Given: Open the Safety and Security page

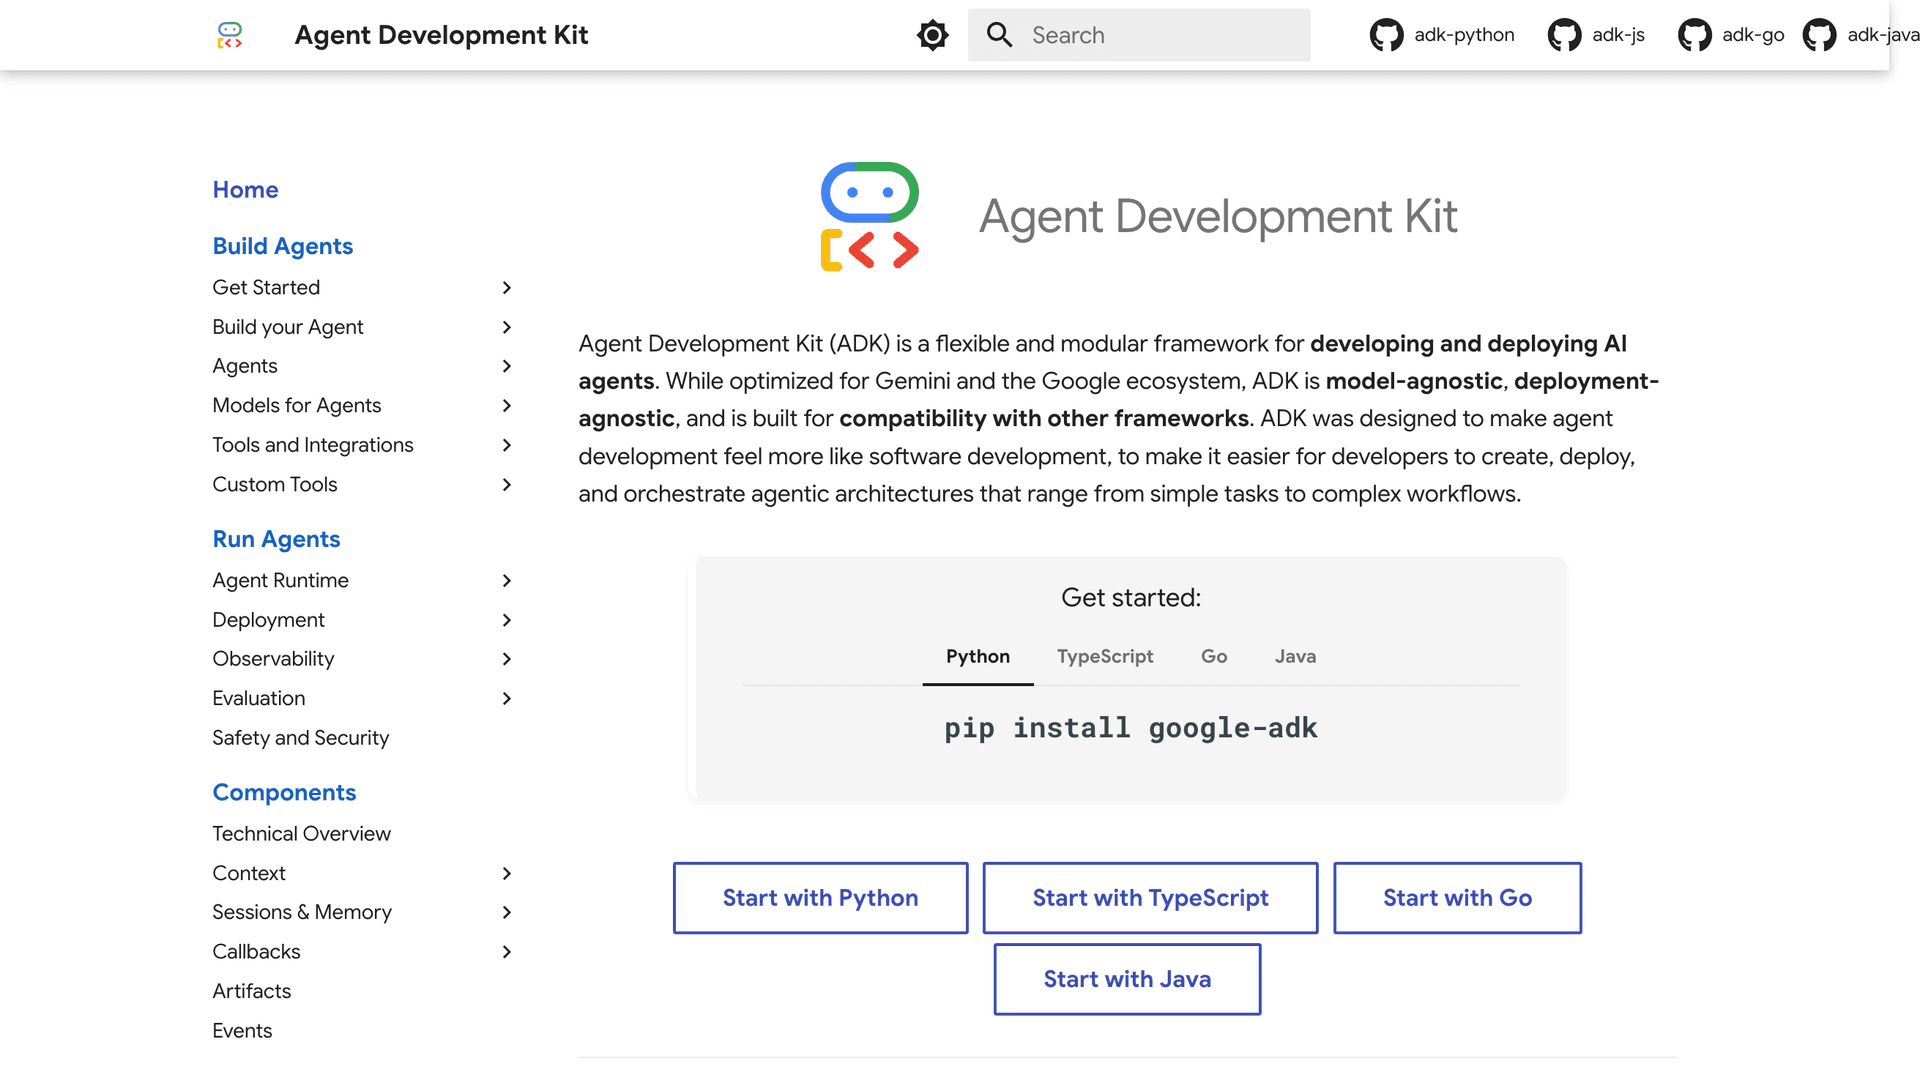Looking at the screenshot, I should 300,738.
